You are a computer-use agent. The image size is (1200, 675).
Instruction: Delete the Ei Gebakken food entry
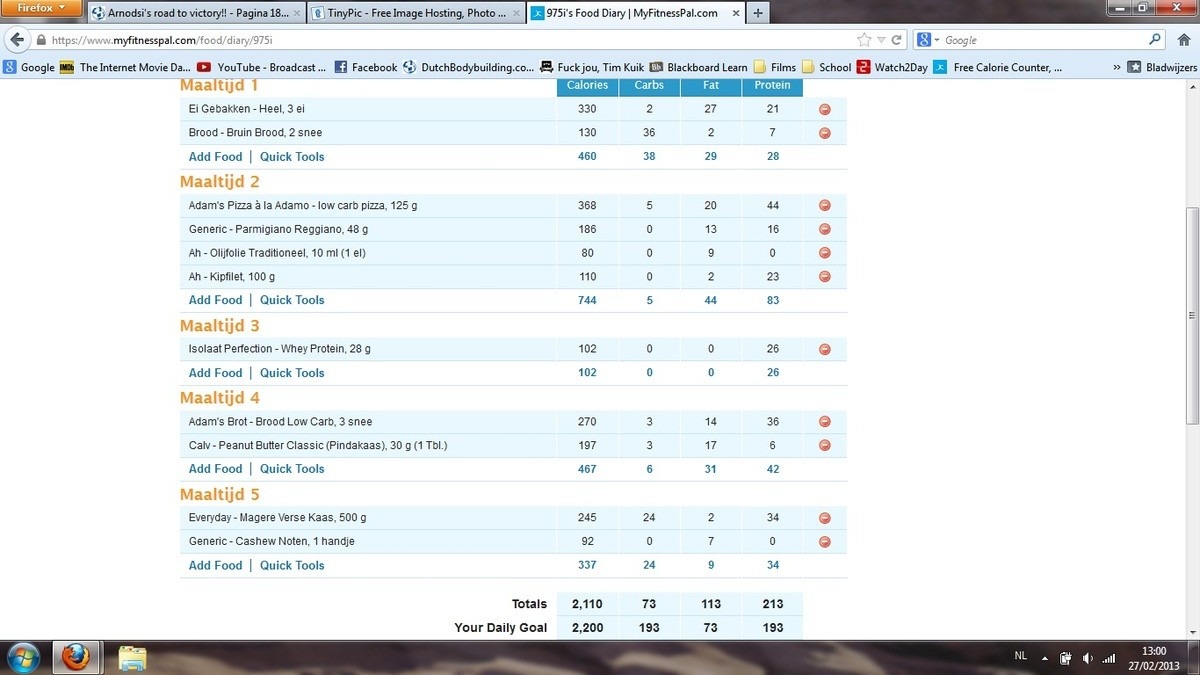[x=825, y=109]
